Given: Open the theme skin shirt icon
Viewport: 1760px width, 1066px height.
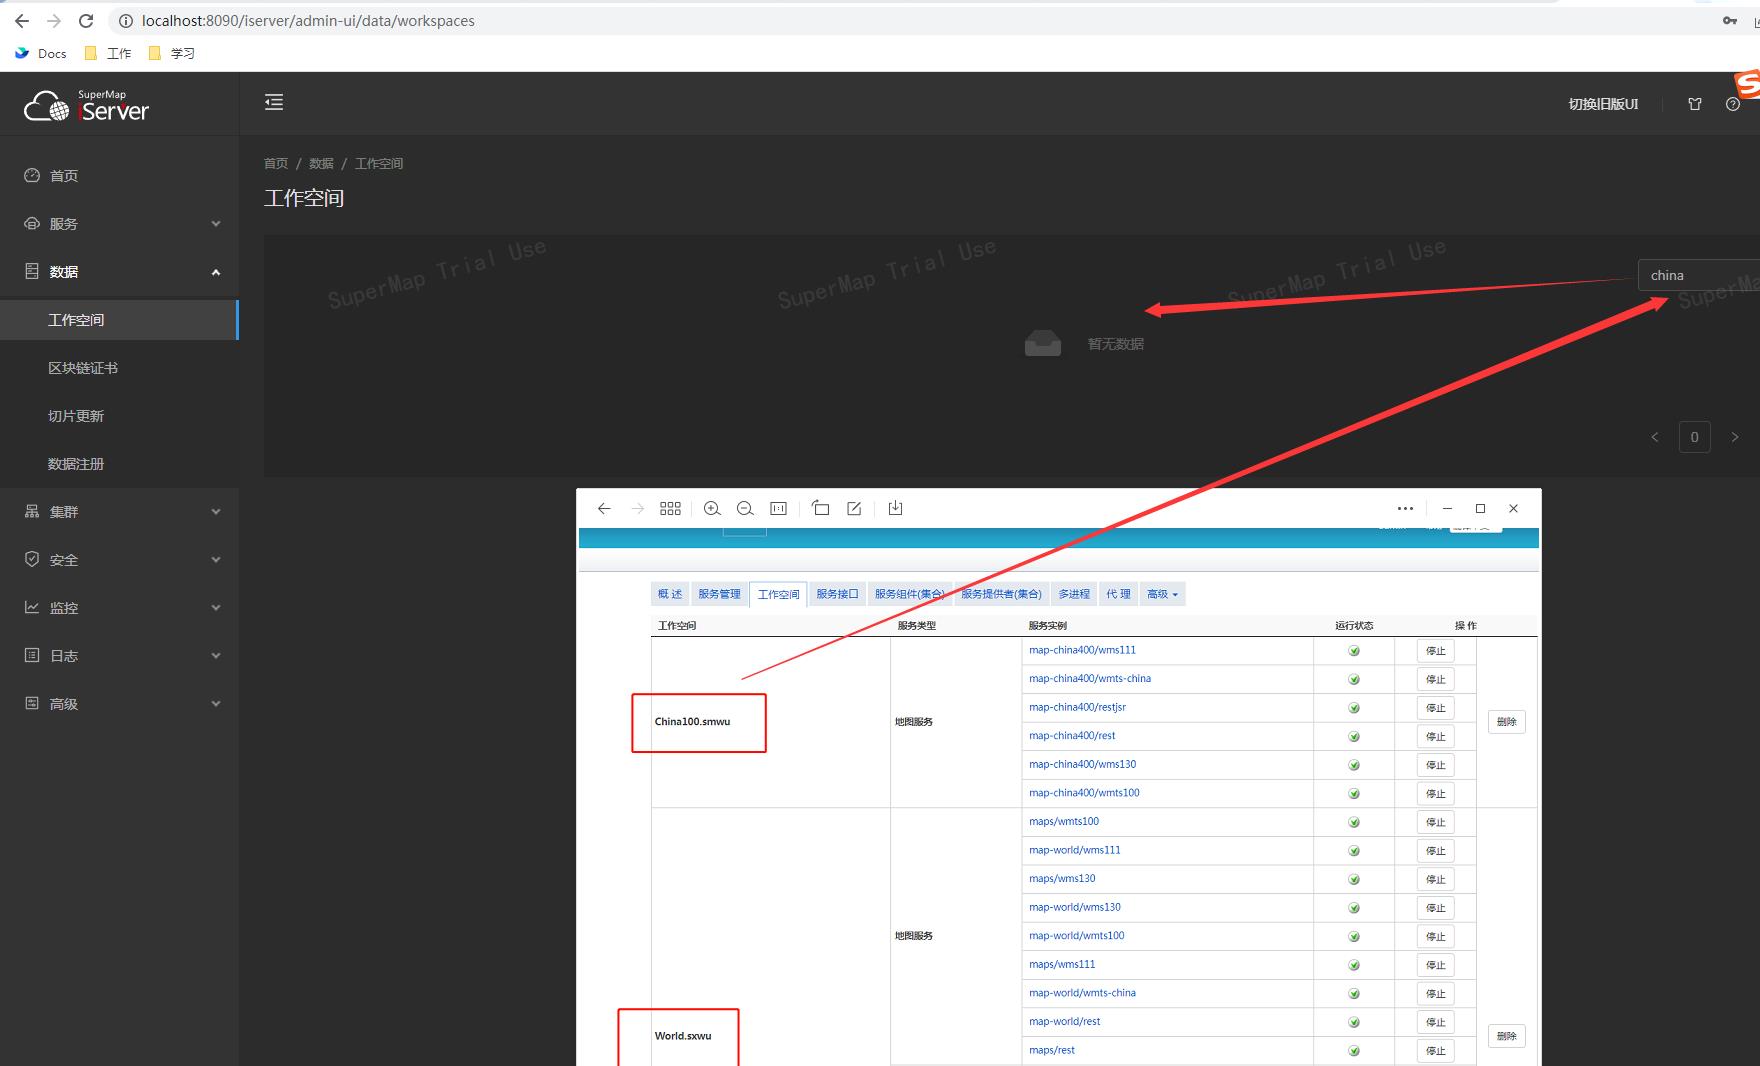Looking at the screenshot, I should pyautogui.click(x=1695, y=104).
